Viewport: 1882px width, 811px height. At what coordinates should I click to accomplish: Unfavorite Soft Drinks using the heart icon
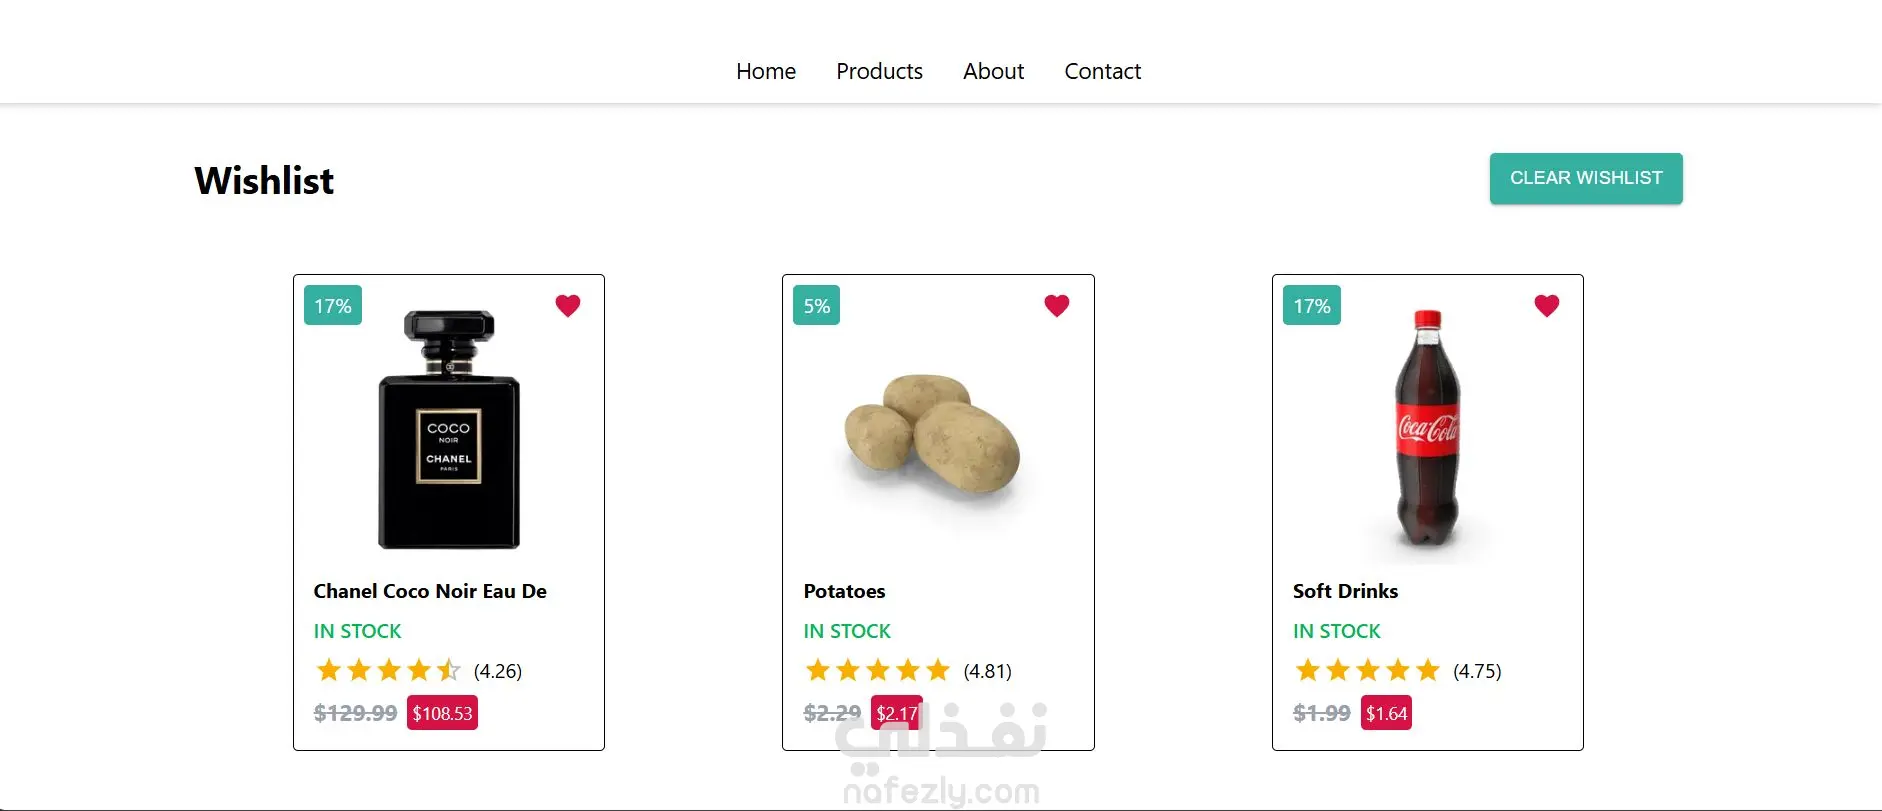click(1547, 306)
